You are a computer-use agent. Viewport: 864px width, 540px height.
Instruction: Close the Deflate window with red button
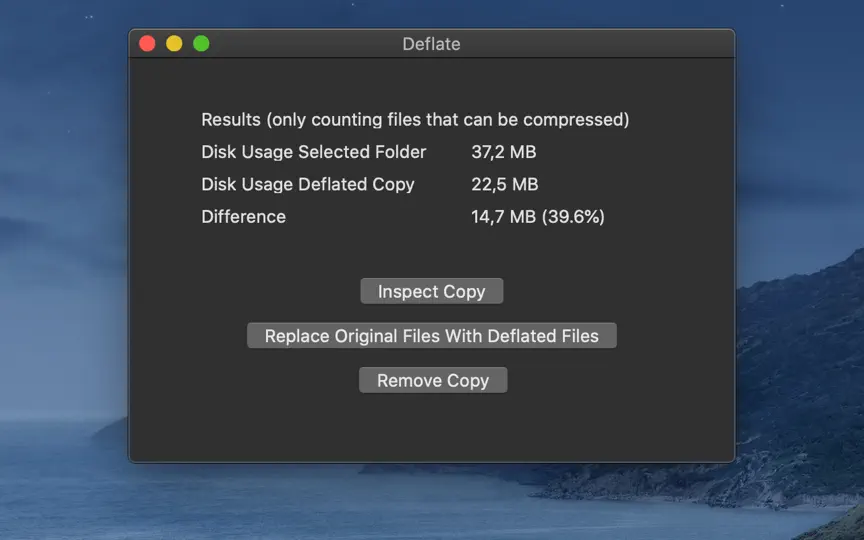pyautogui.click(x=147, y=44)
